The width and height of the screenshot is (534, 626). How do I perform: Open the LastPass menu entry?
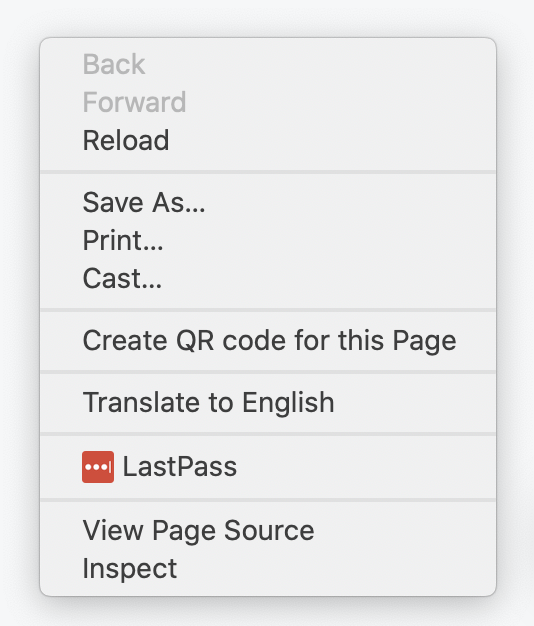[268, 467]
